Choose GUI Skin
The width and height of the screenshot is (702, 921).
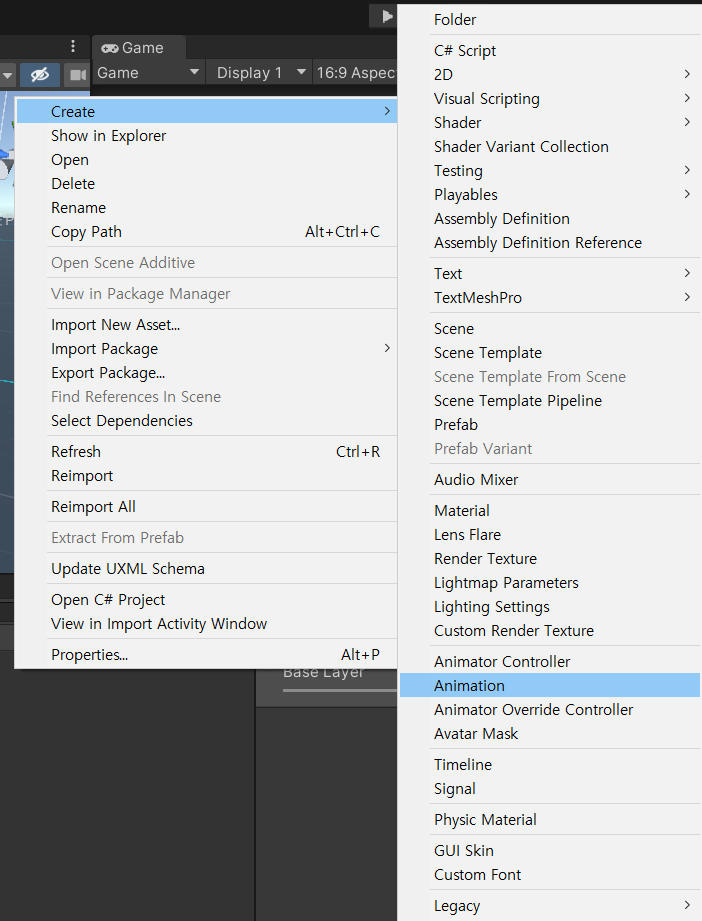[x=550, y=851]
